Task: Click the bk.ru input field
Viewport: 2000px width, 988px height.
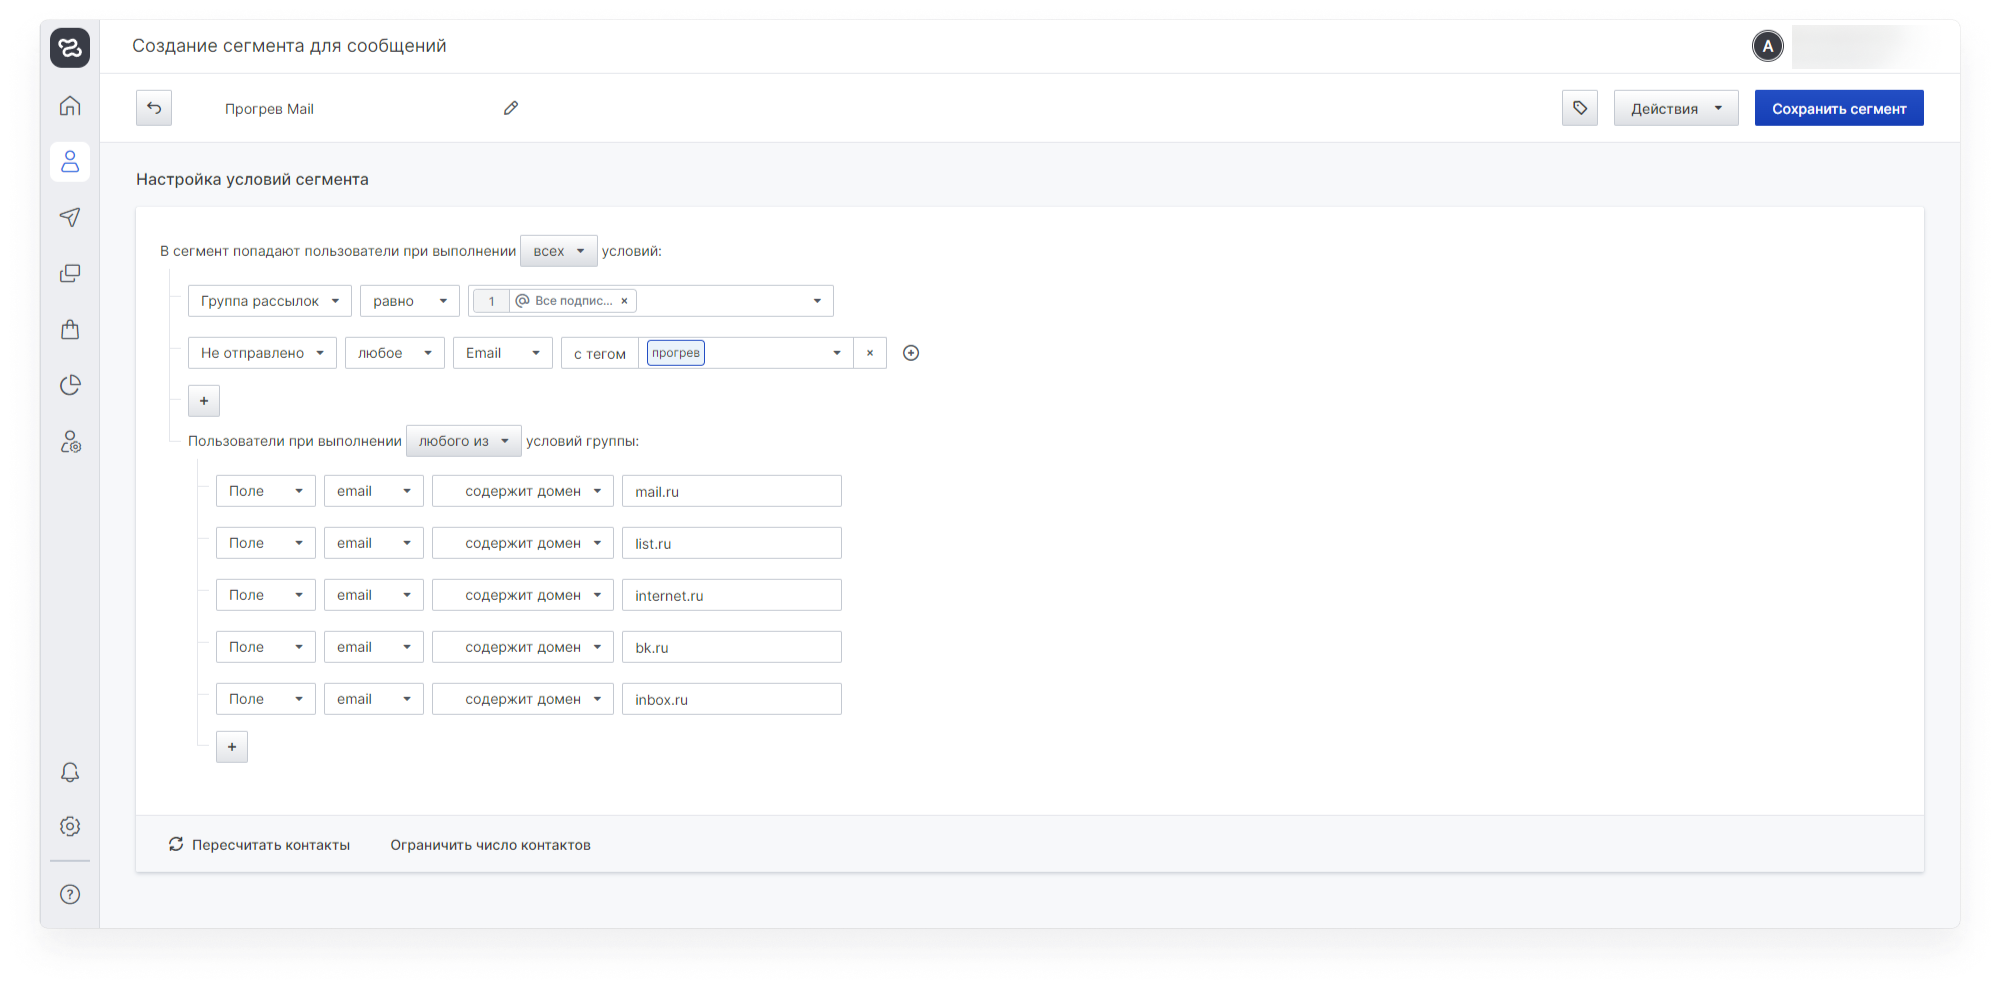Action: coord(732,647)
